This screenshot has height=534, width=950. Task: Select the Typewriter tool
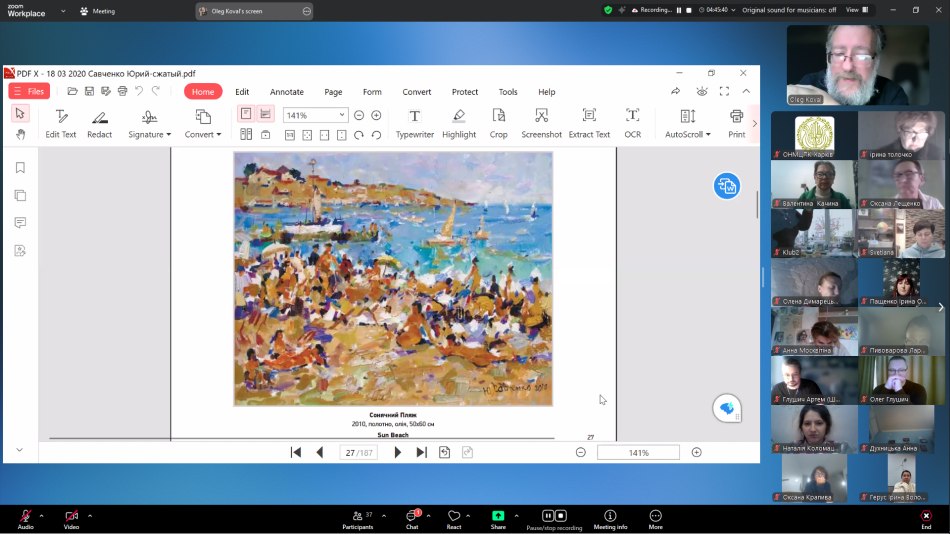coord(414,123)
